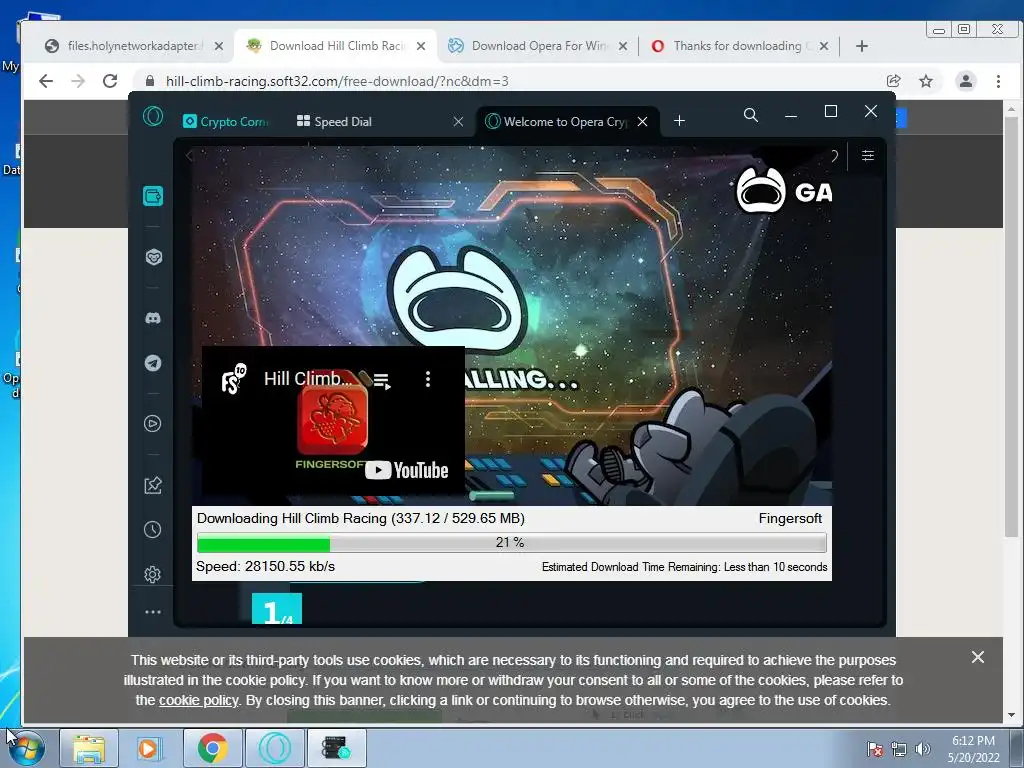Open Google Chrome from the taskbar
1024x768 pixels.
pos(212,748)
